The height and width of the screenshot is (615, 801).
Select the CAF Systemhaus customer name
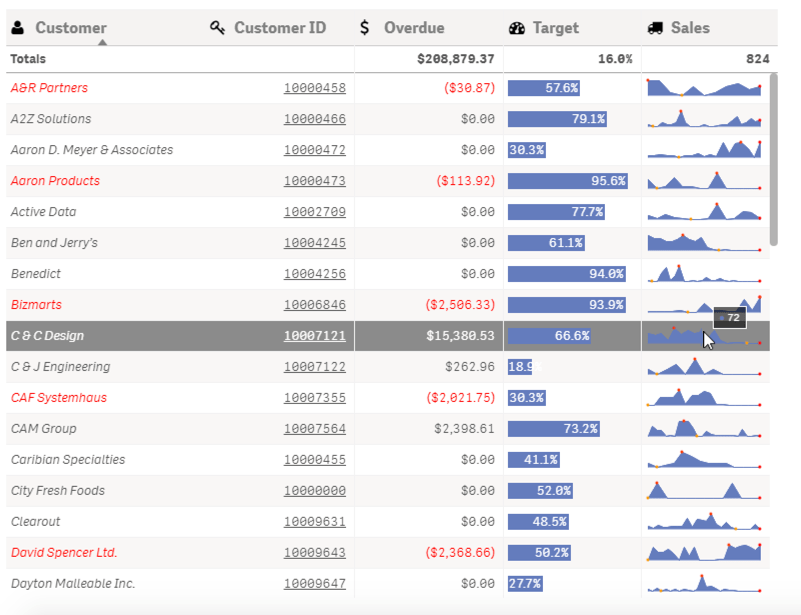click(x=59, y=398)
